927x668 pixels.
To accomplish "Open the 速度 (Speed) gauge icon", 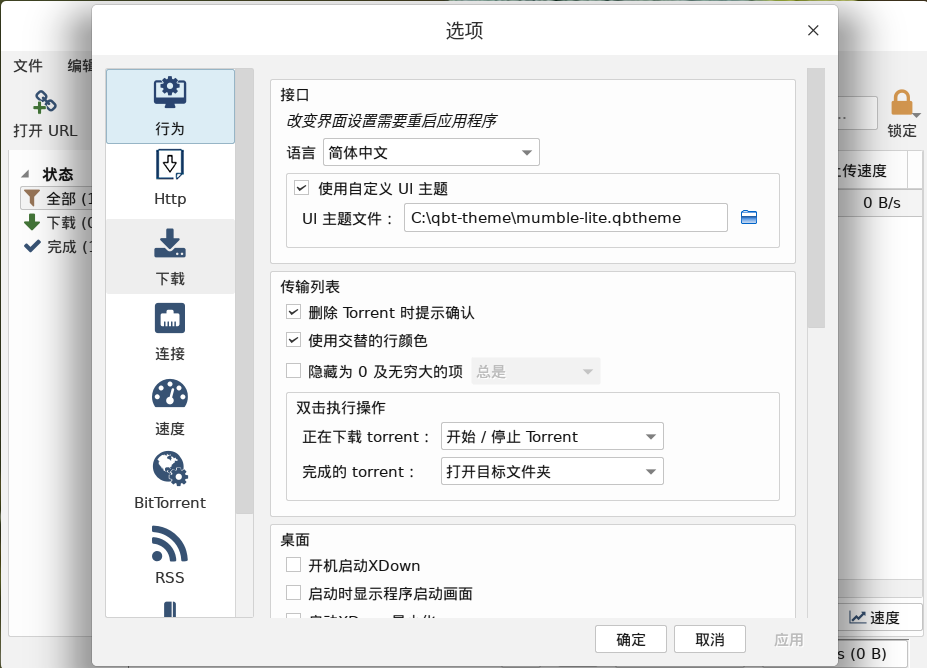I will coord(170,394).
